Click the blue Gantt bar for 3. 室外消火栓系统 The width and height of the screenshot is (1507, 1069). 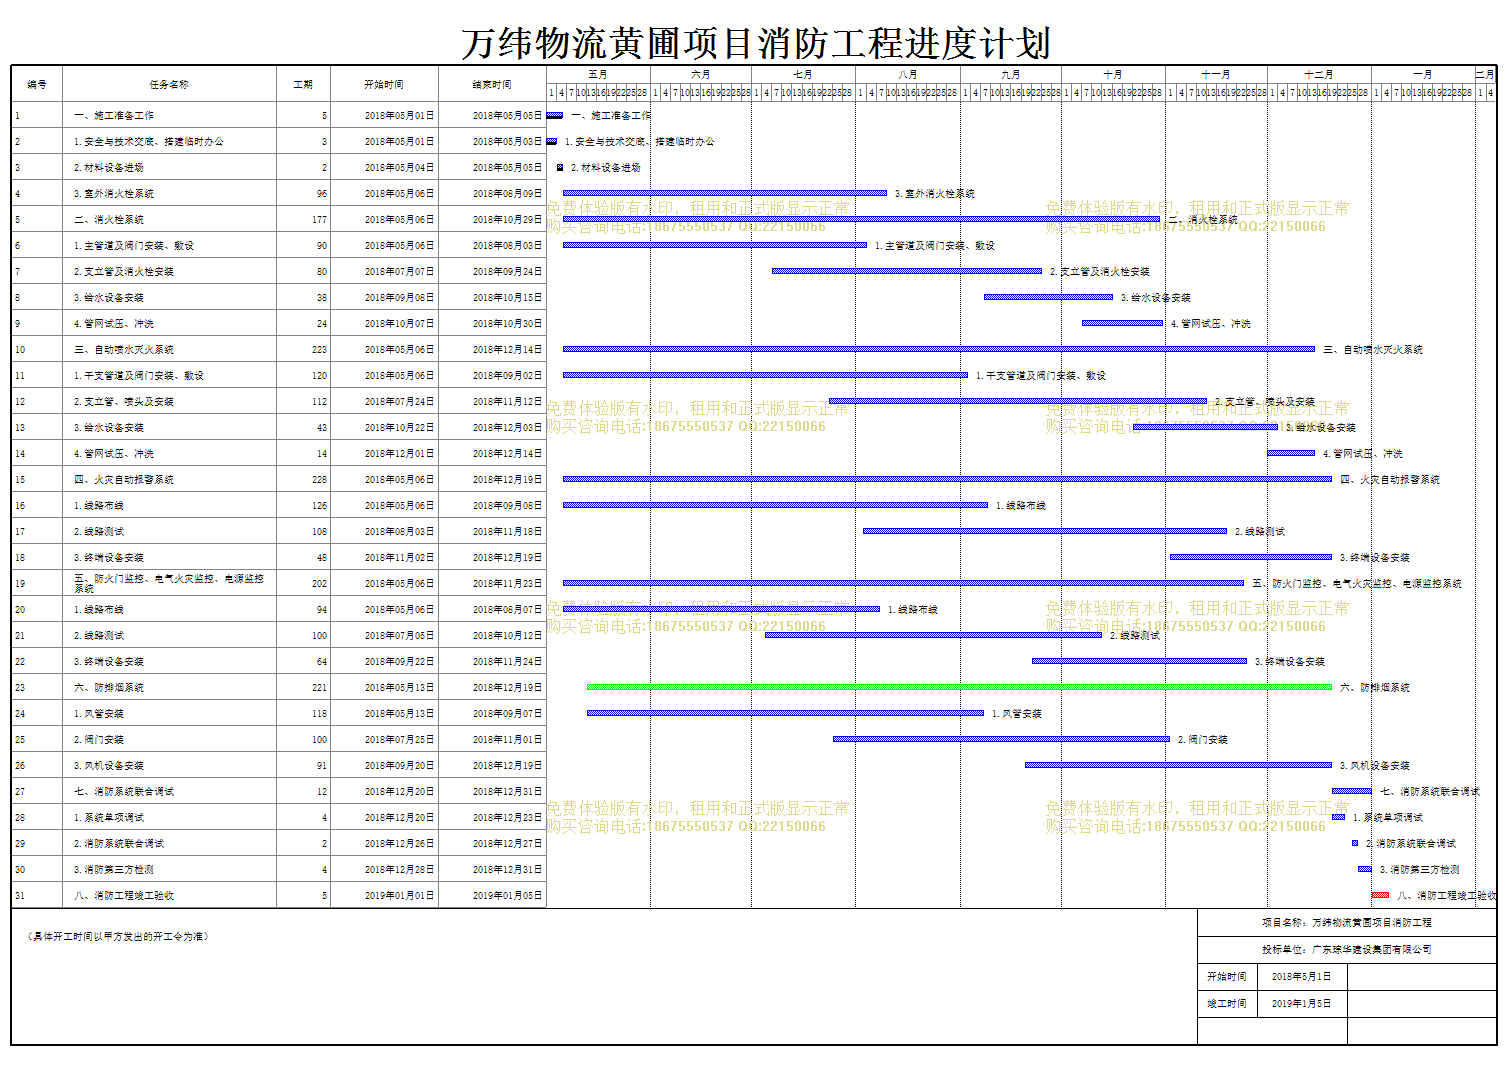(x=725, y=193)
